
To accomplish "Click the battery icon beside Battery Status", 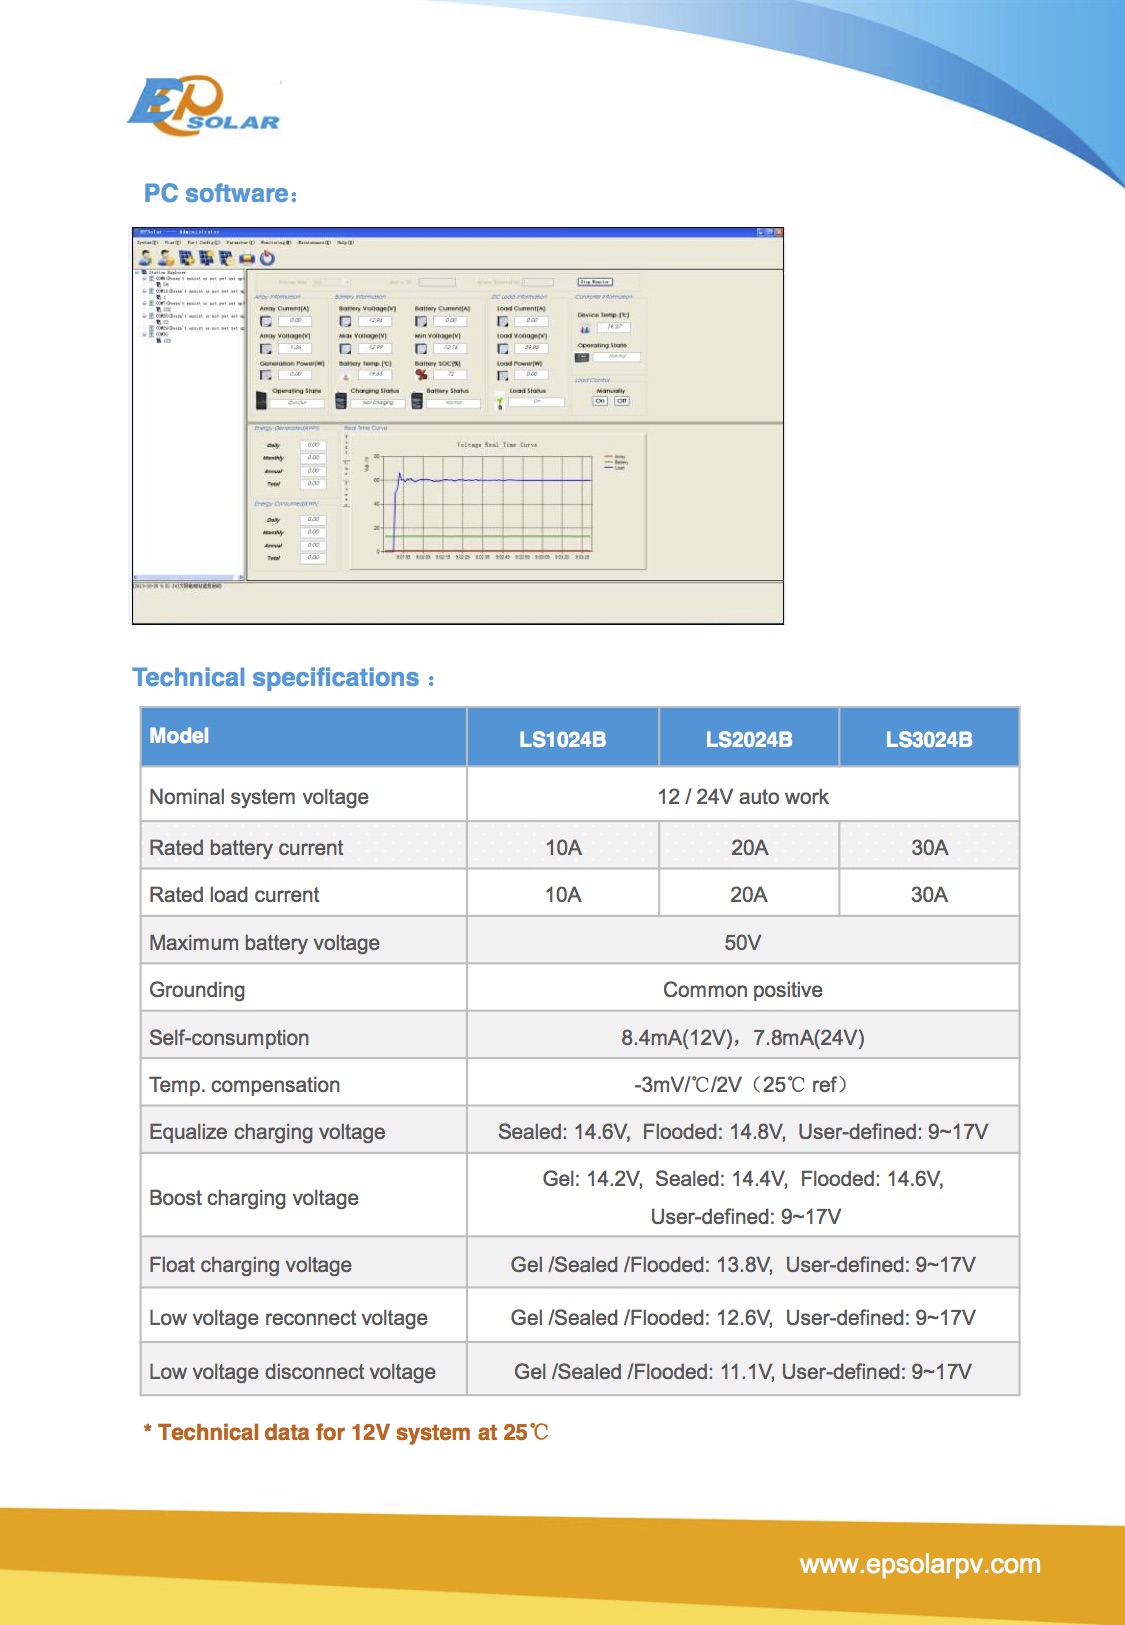I will click(417, 401).
